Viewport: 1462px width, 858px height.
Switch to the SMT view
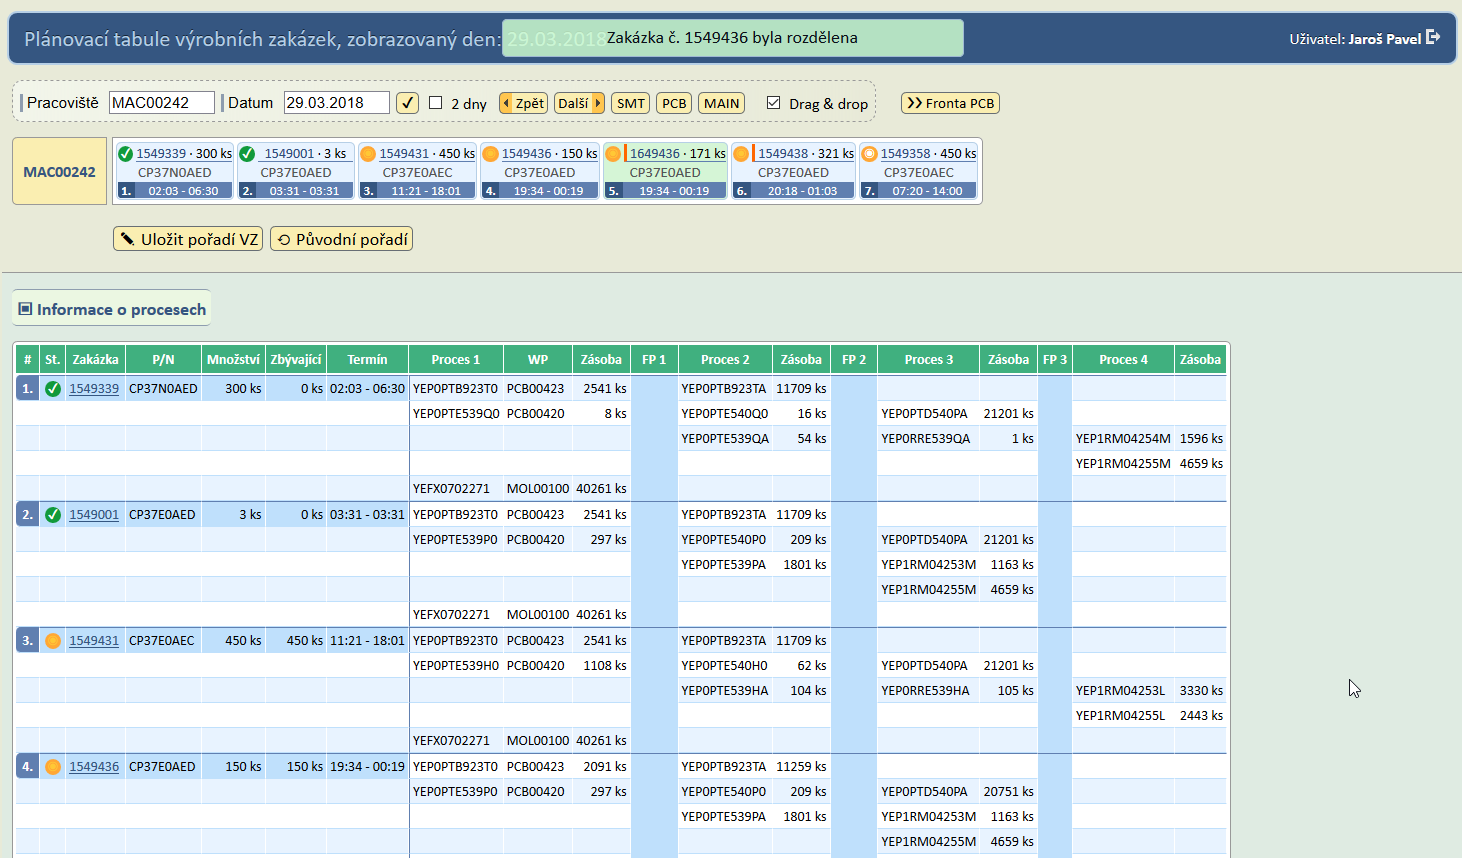pyautogui.click(x=630, y=103)
